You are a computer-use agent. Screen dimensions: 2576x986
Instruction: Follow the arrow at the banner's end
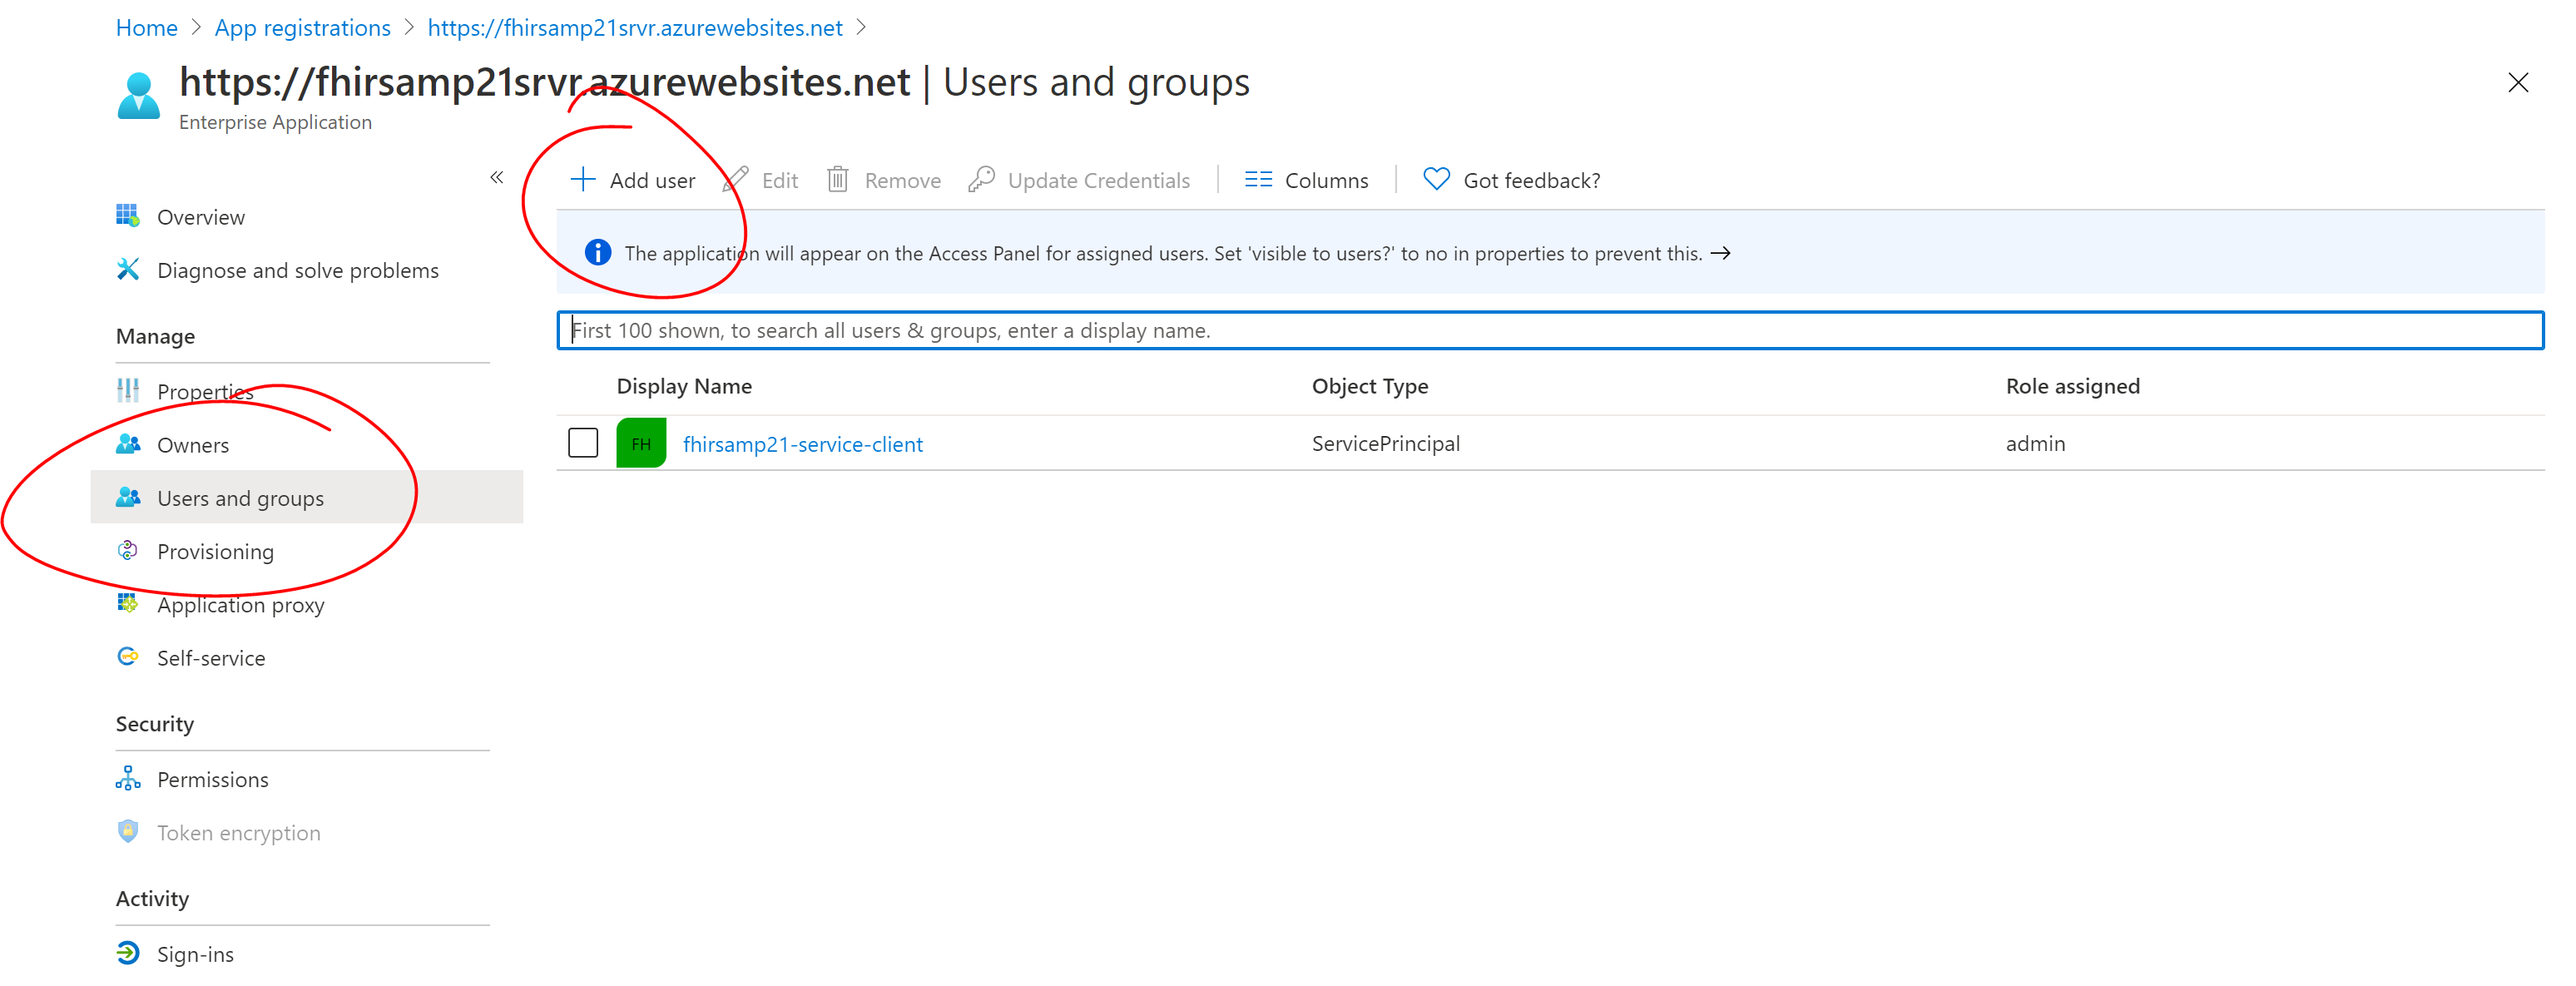(1723, 253)
